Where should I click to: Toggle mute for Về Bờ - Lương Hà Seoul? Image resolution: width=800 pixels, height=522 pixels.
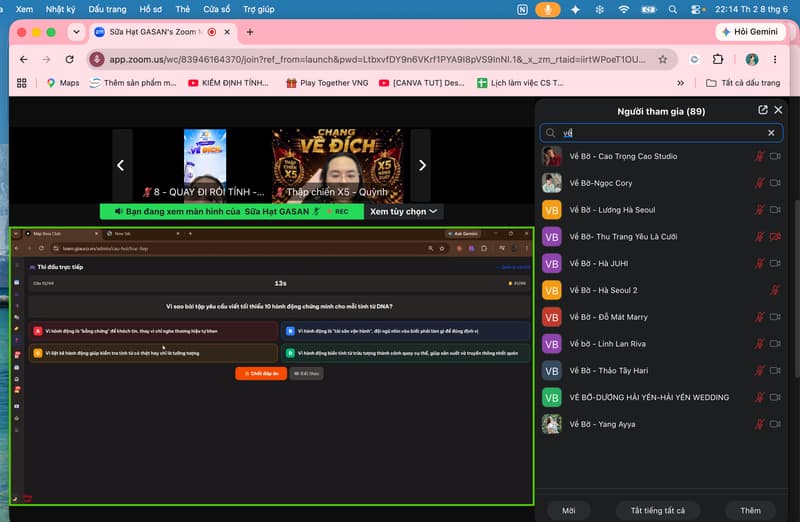(759, 210)
